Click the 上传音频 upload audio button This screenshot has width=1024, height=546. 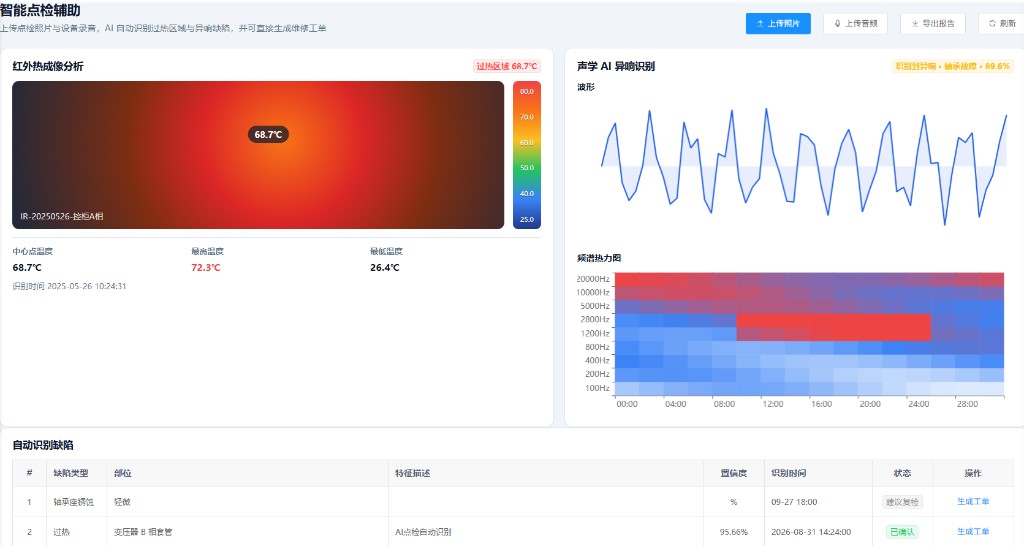tap(856, 24)
